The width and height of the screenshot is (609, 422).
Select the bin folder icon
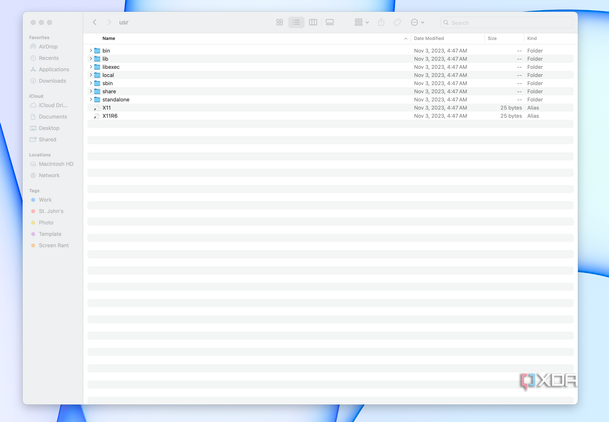click(x=97, y=50)
